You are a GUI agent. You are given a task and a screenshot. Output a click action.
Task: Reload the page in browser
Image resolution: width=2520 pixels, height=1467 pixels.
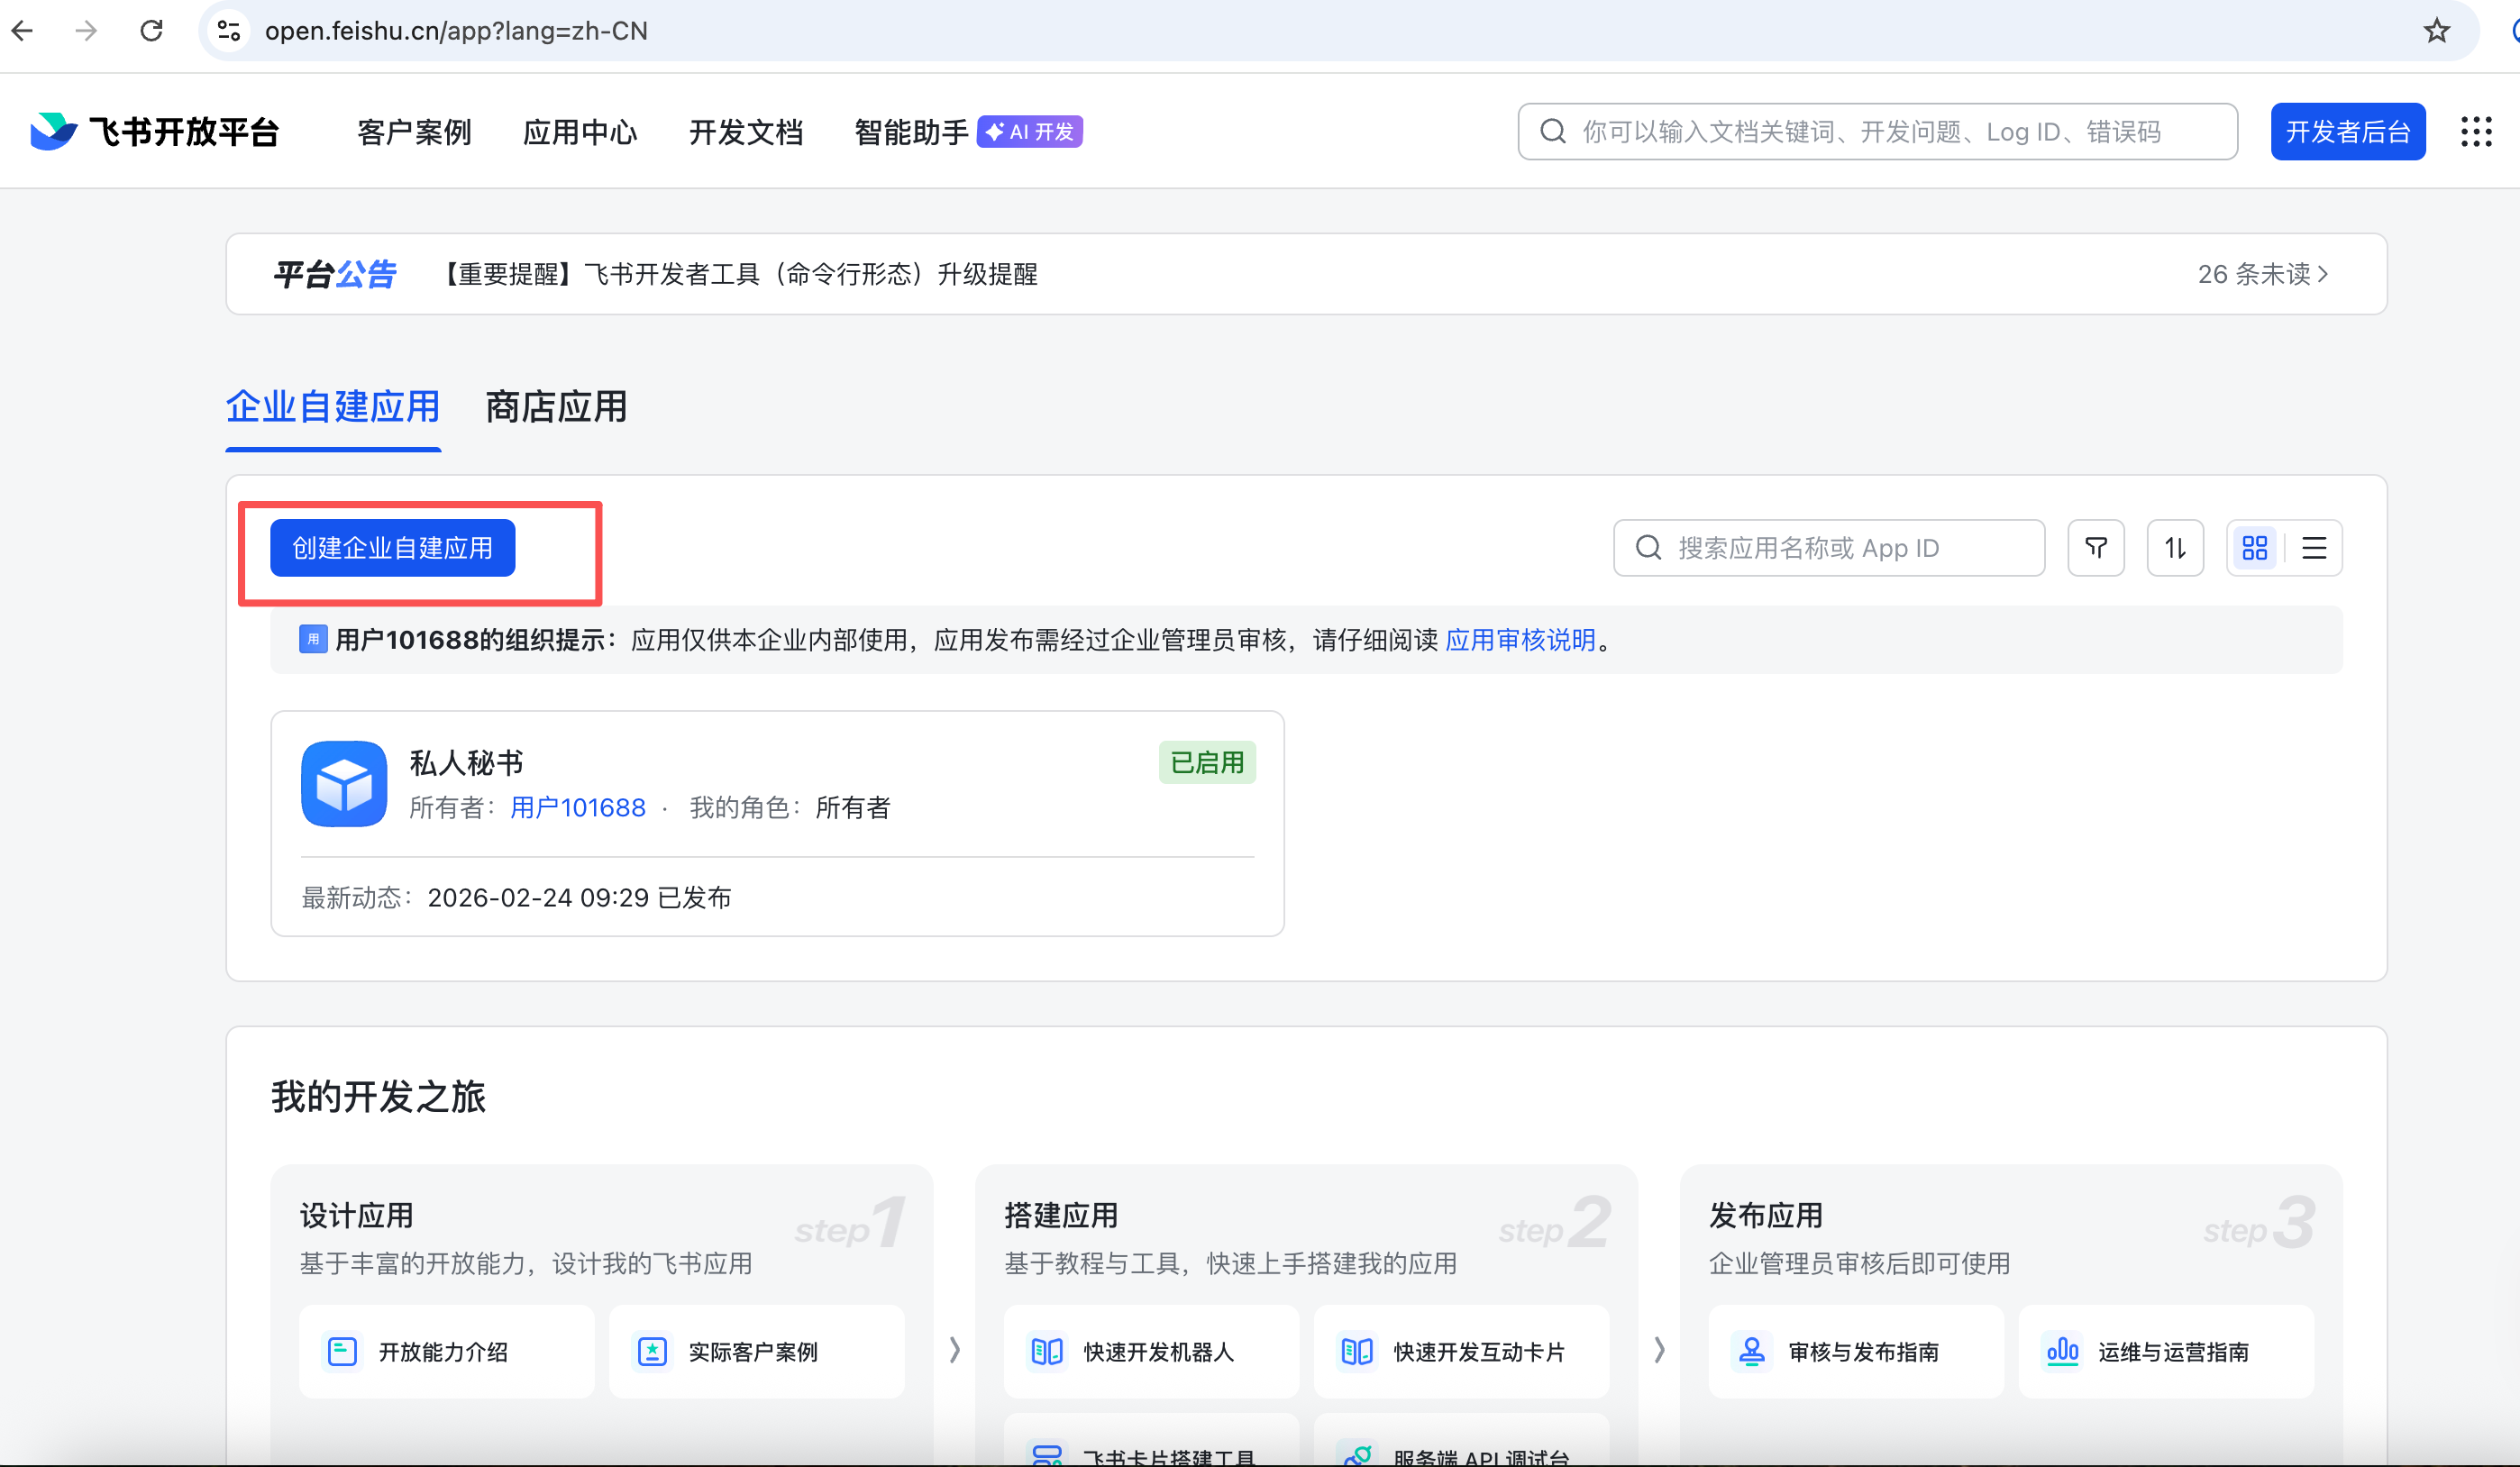click(x=151, y=31)
